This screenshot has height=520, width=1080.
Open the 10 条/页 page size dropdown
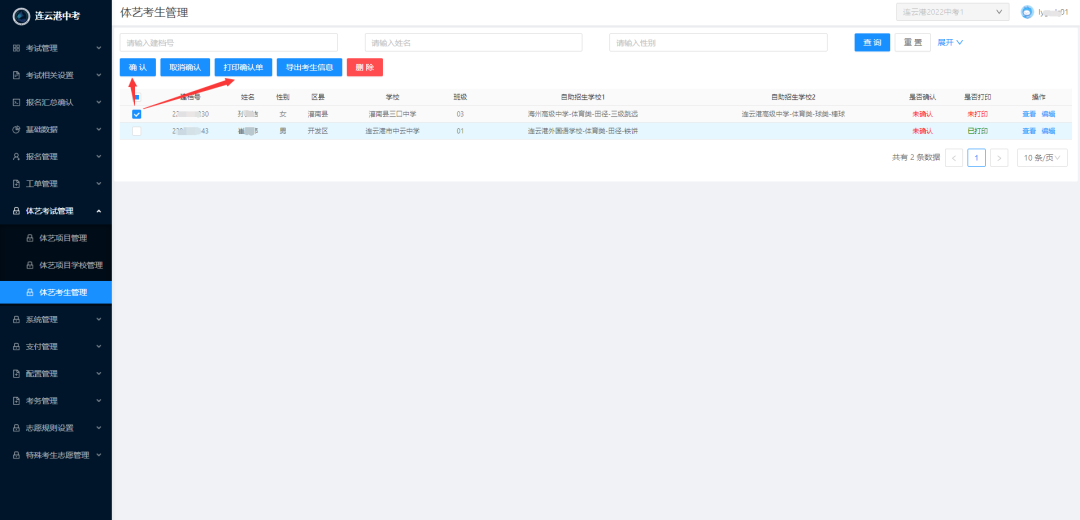click(1042, 158)
